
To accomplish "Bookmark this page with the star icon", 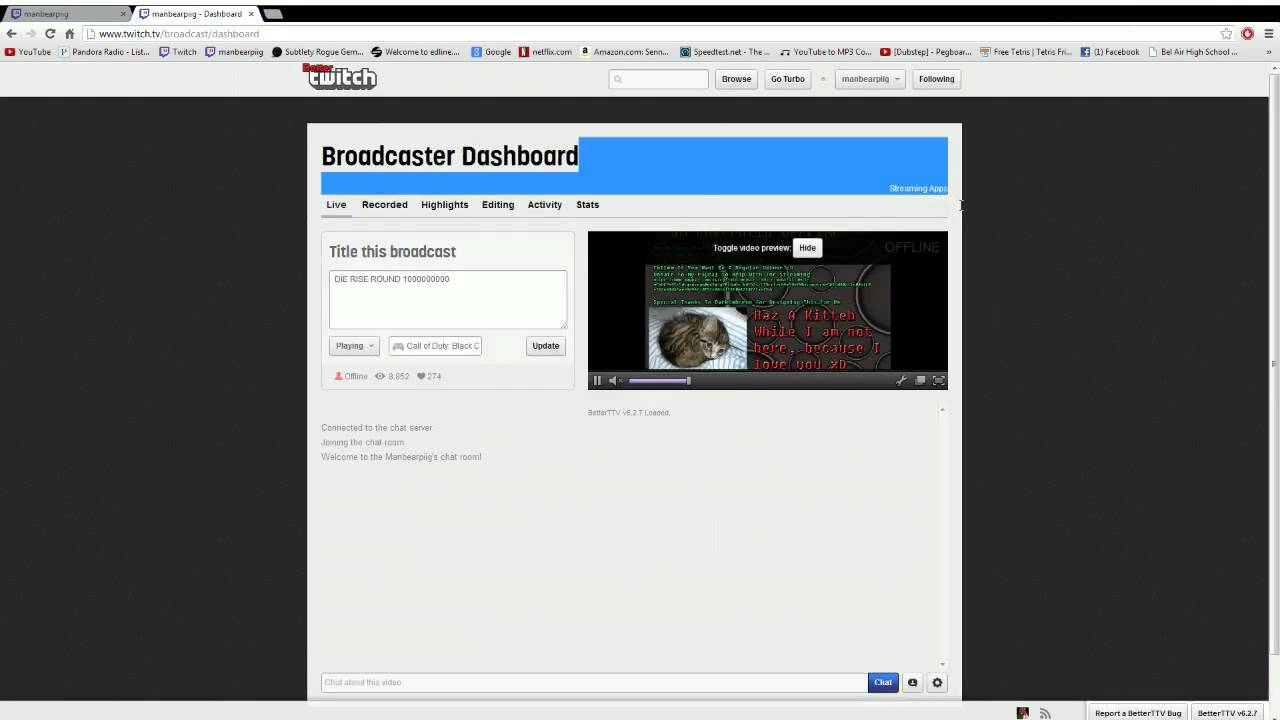I will coord(1226,33).
